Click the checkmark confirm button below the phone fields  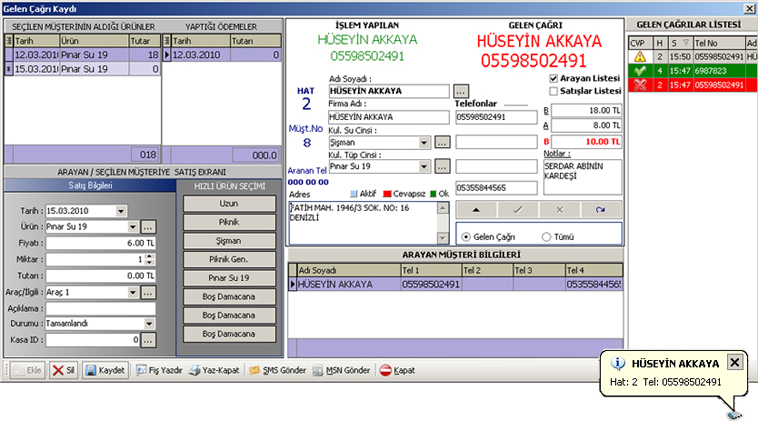point(517,209)
